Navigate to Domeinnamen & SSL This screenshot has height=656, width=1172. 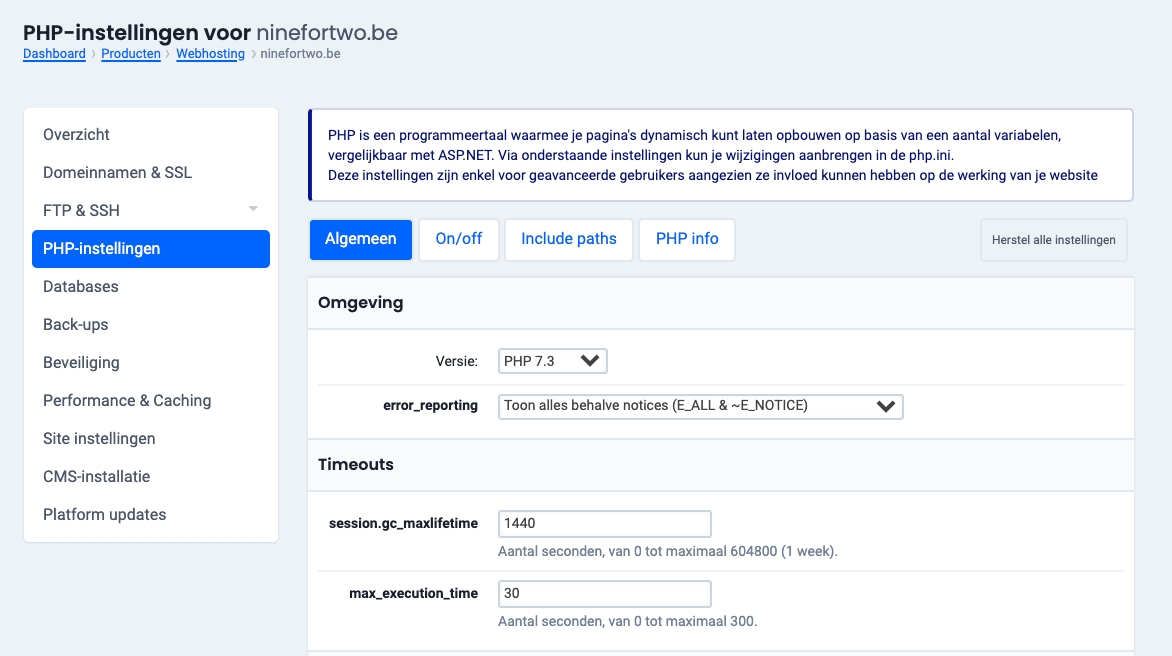click(117, 173)
